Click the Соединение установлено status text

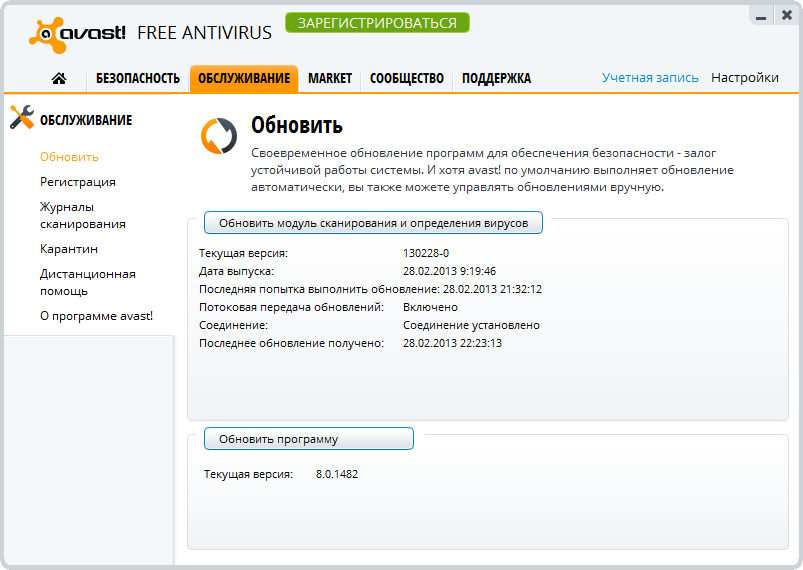471,325
